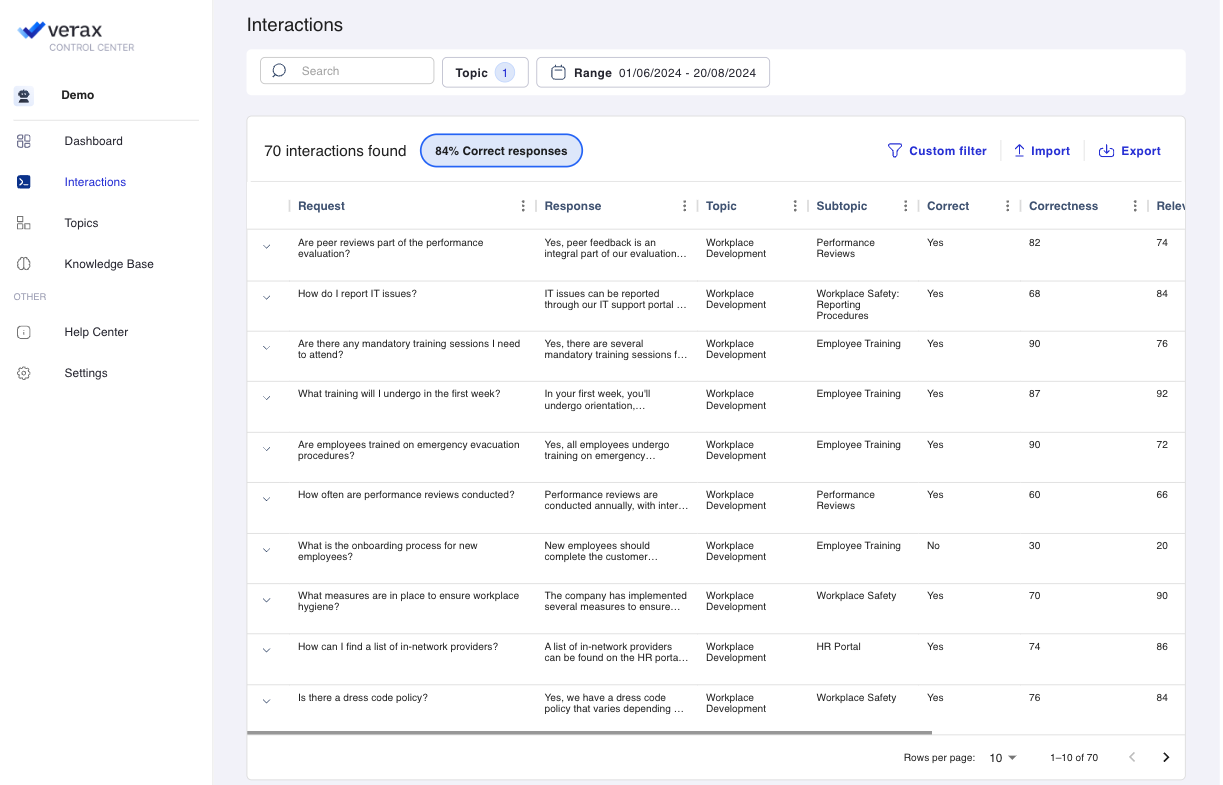This screenshot has height=785, width=1223.
Task: Click the table's horizontal scrollbar
Action: pos(590,733)
